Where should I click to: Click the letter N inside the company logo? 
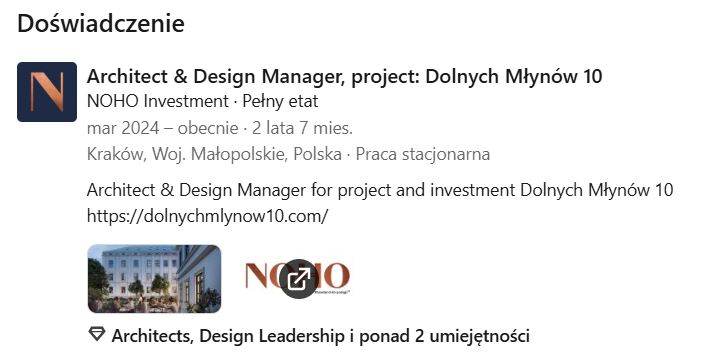pyautogui.click(x=47, y=92)
